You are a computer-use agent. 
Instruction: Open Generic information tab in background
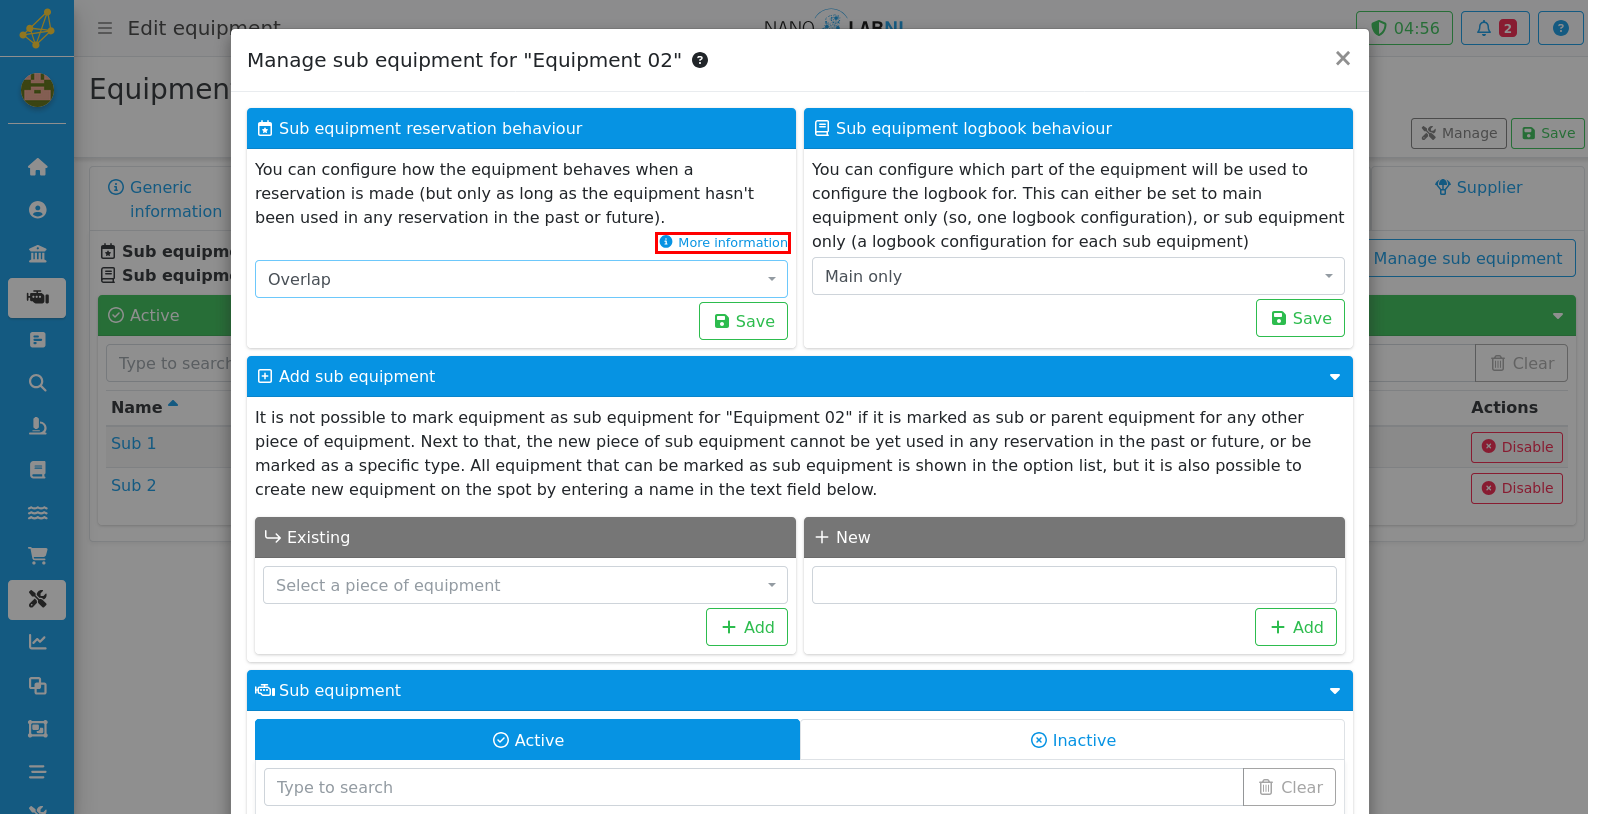tap(165, 199)
